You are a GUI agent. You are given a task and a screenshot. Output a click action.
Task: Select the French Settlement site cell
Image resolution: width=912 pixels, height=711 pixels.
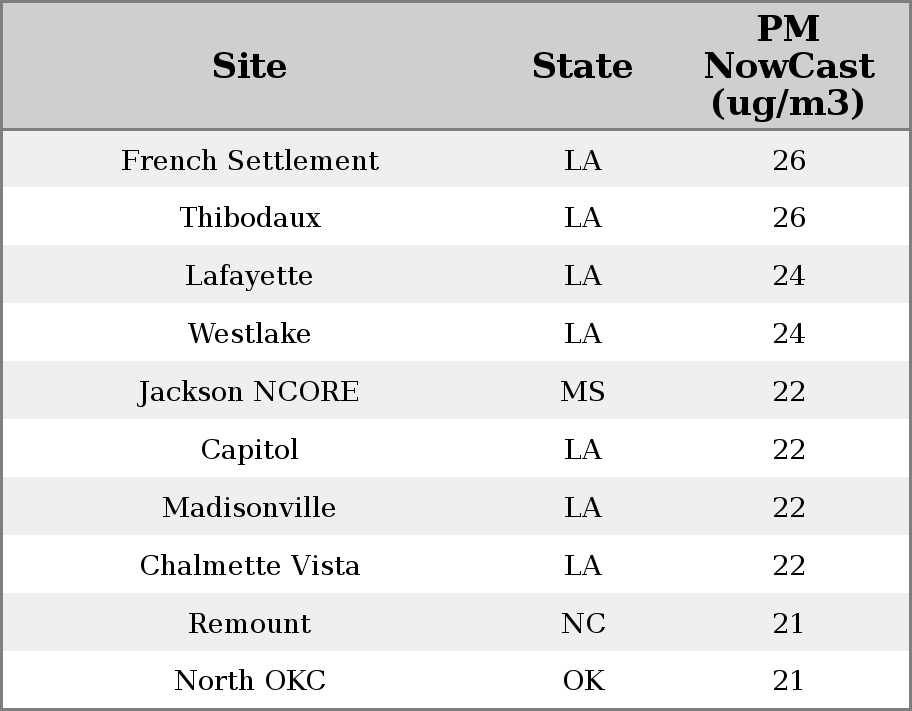pyautogui.click(x=250, y=160)
